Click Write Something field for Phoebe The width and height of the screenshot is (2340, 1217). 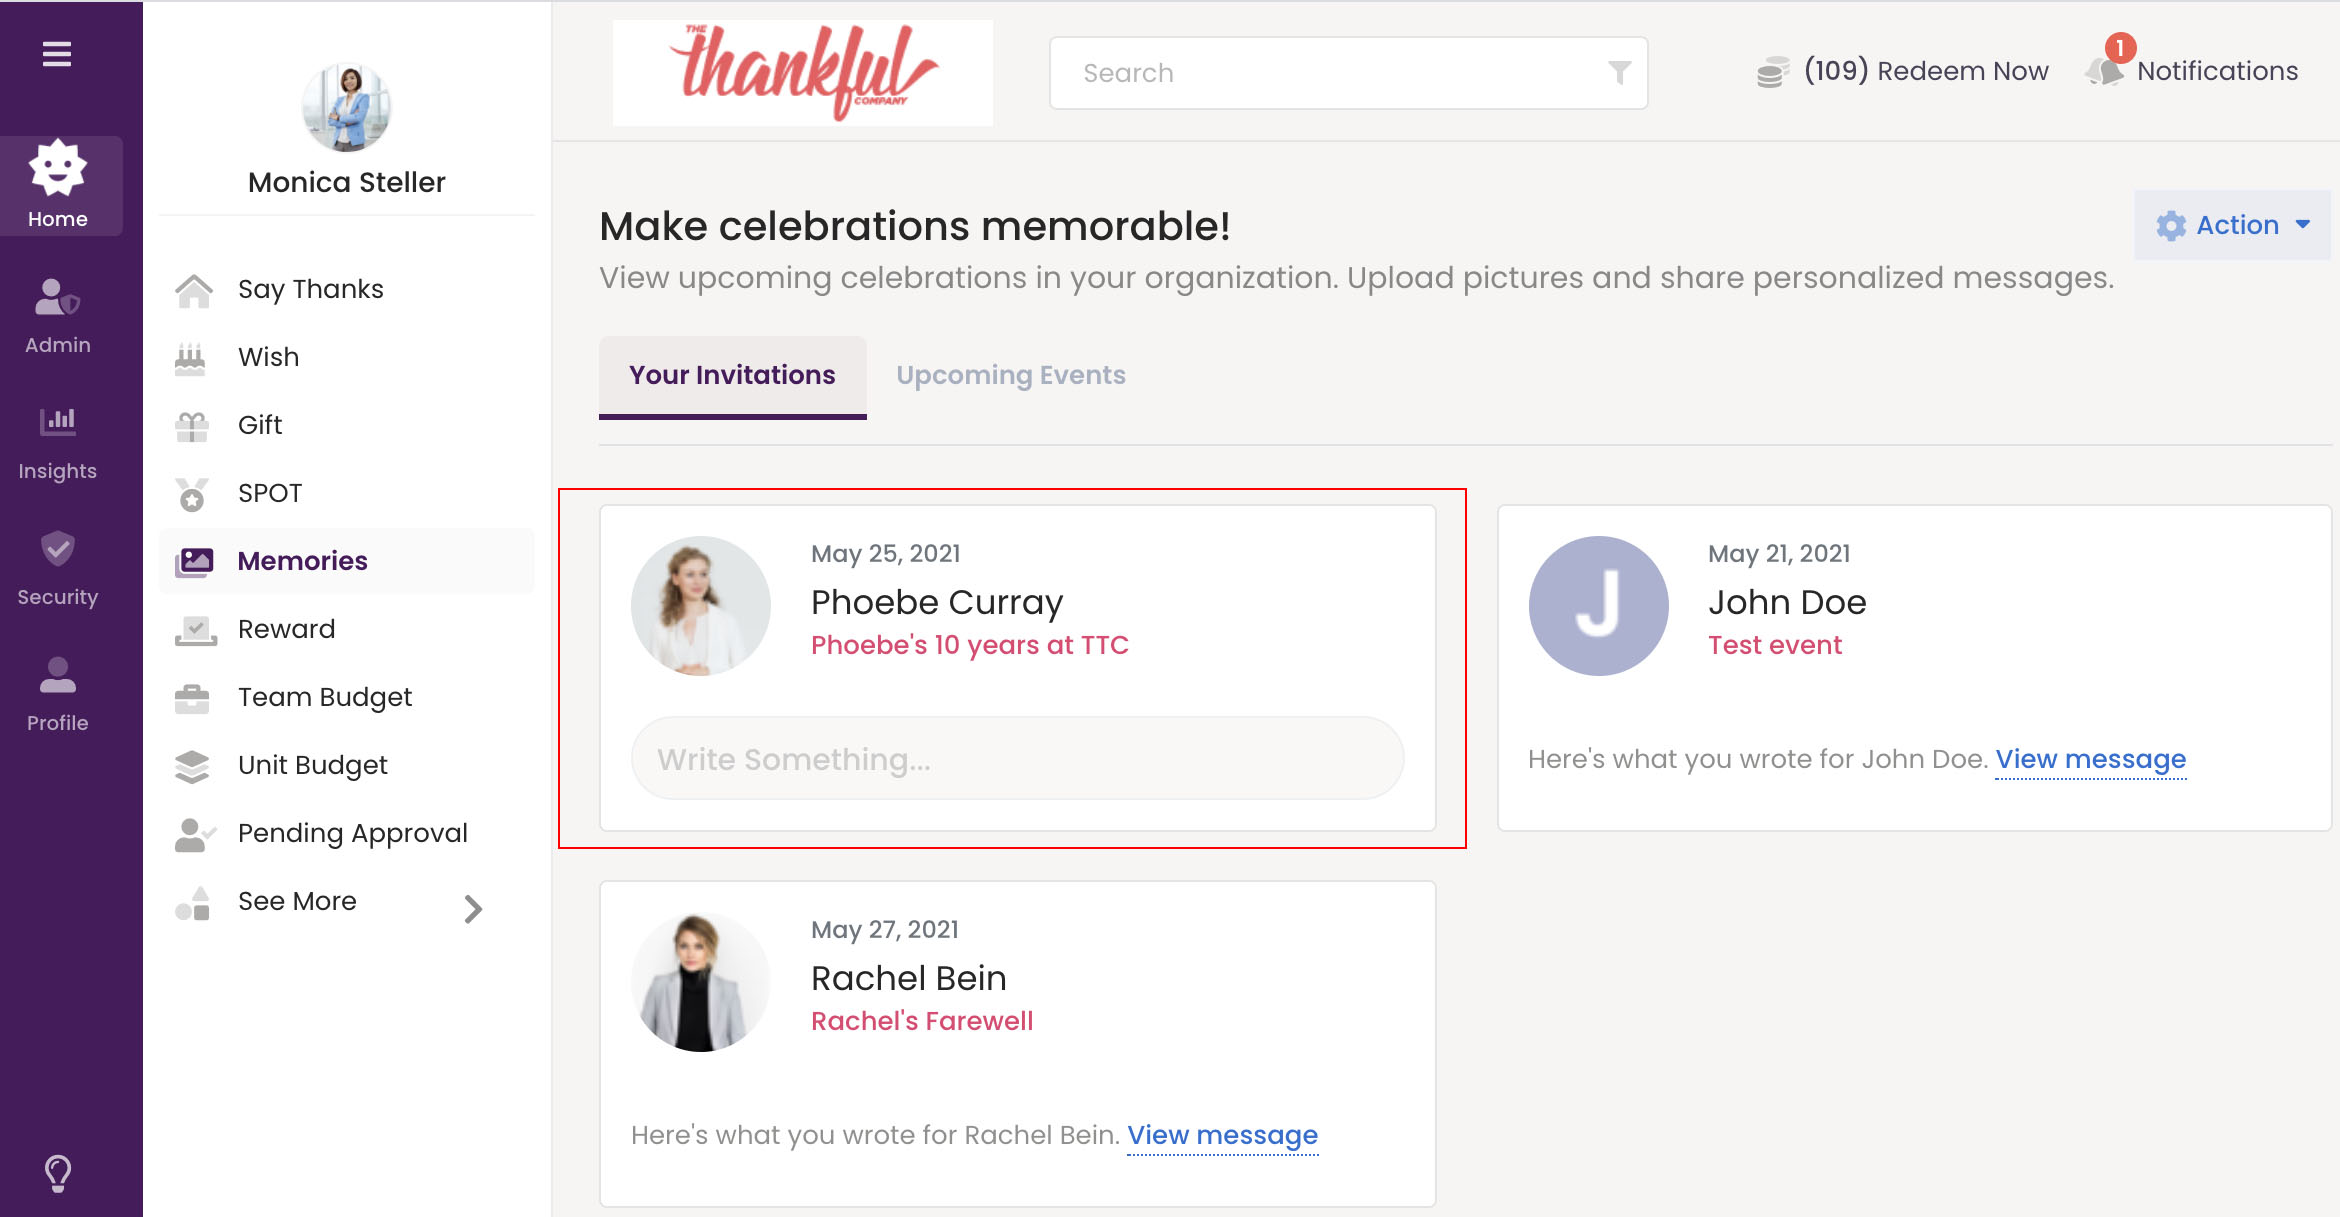(x=1016, y=759)
